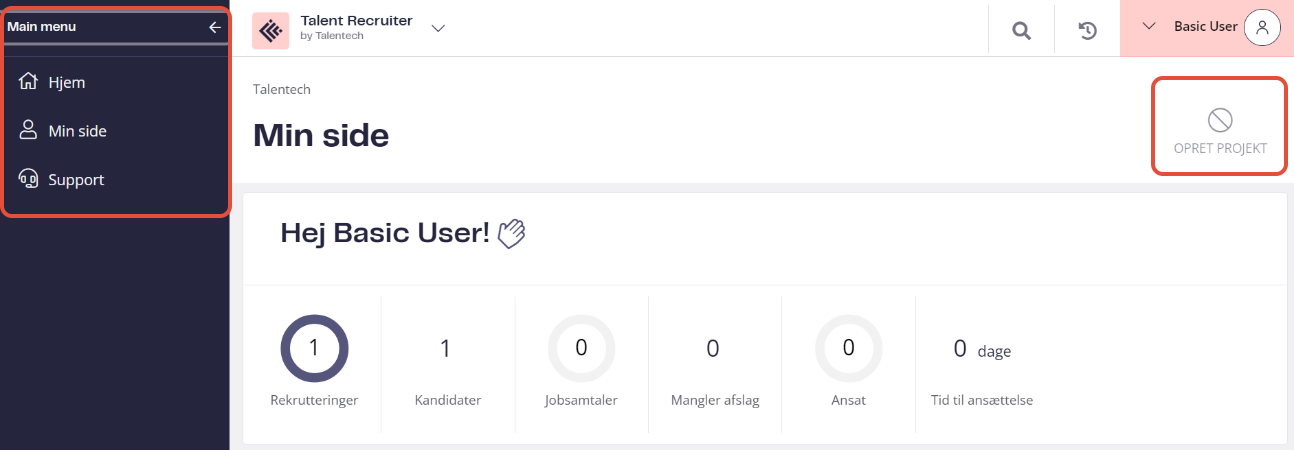
Task: Click the Rekrutteringer progress ring
Action: click(x=314, y=348)
